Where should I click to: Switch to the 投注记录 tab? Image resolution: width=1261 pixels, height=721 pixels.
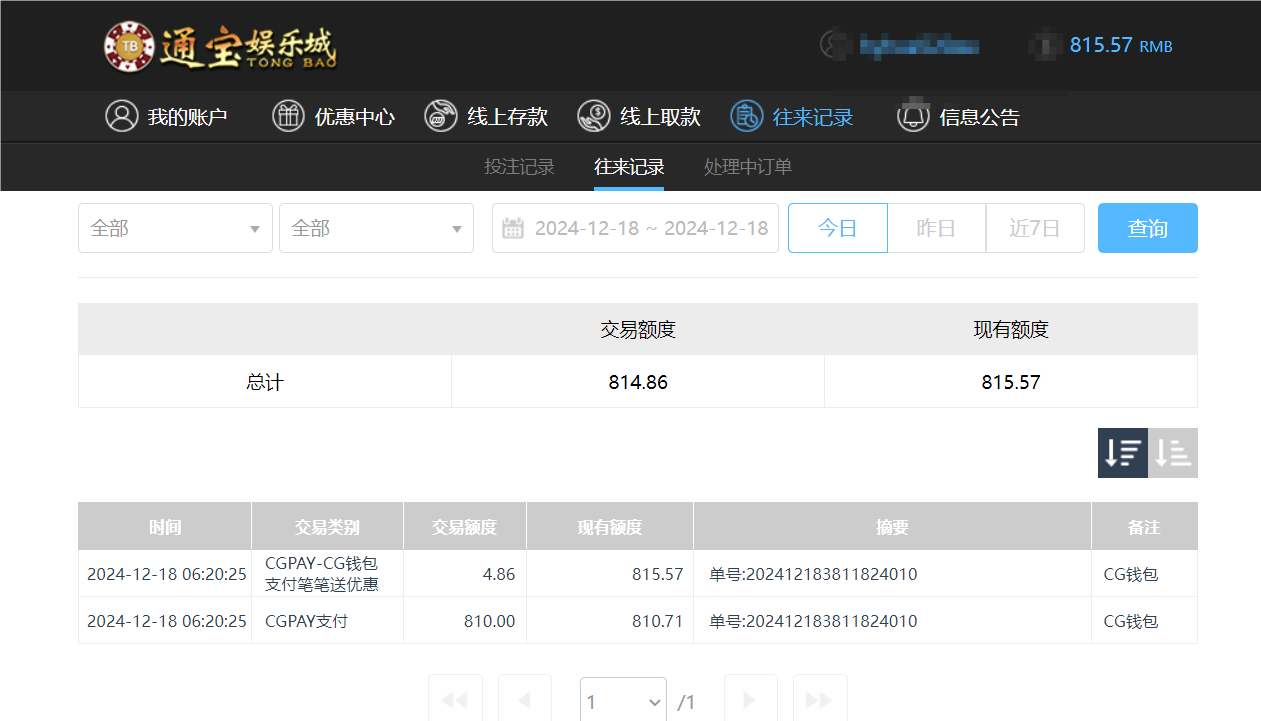519,166
